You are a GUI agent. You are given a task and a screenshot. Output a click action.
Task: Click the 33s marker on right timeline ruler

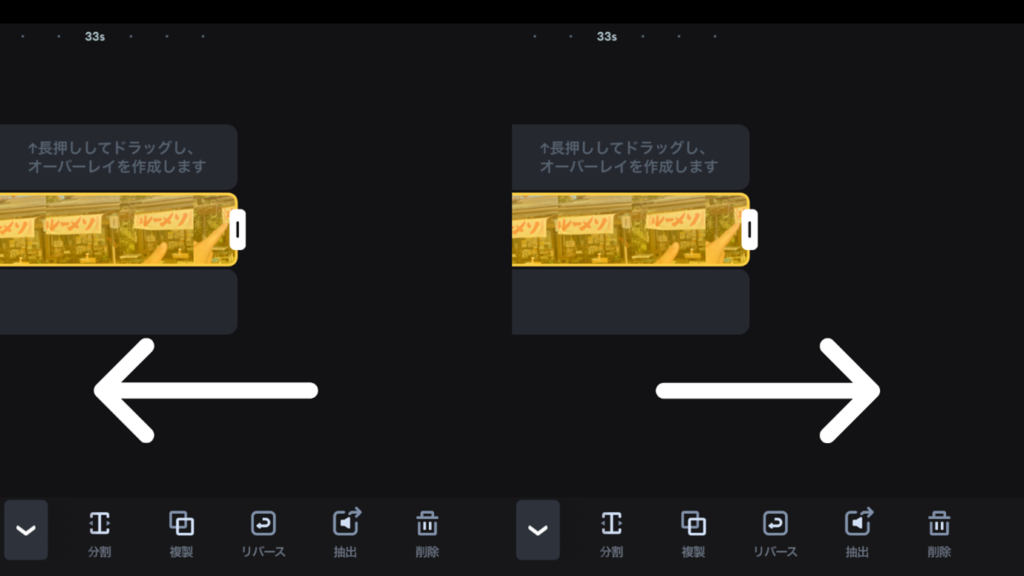point(607,37)
